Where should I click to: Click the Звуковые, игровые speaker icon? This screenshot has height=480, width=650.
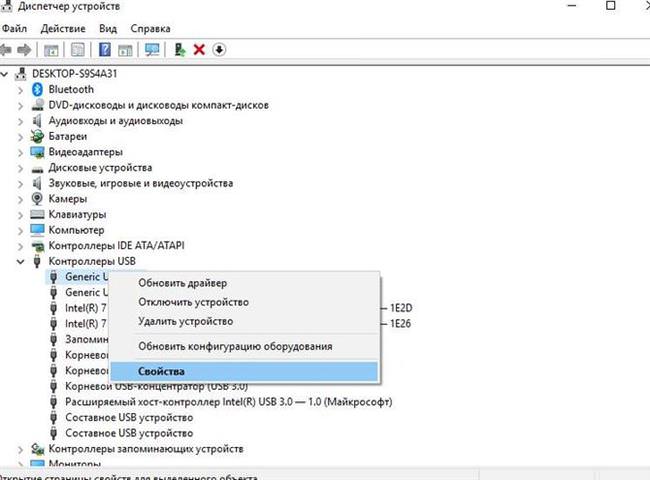(x=37, y=183)
